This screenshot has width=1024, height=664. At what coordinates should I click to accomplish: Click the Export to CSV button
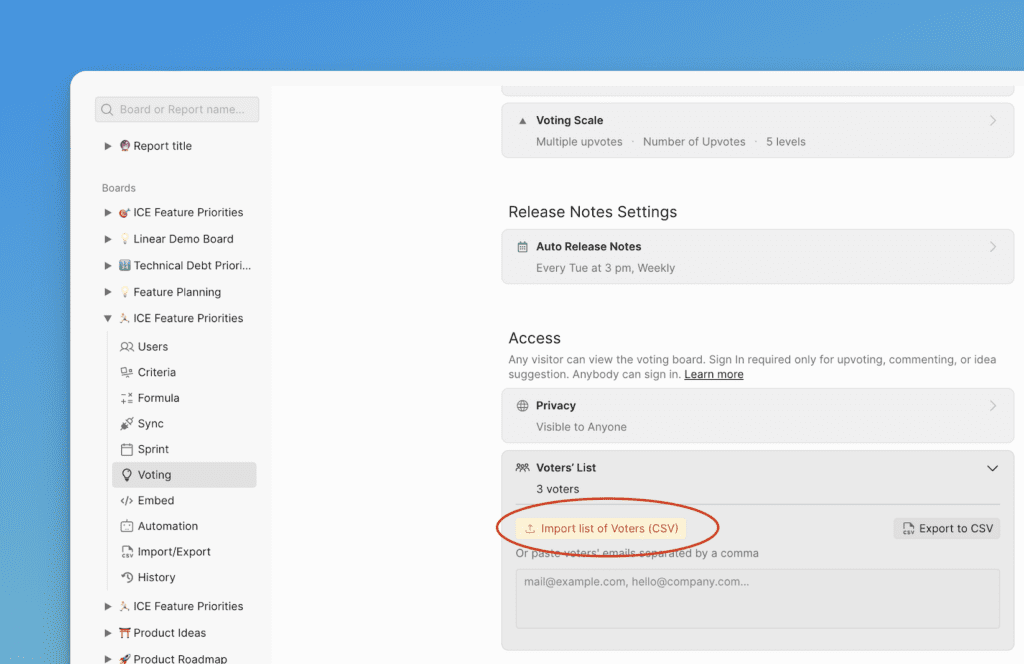[946, 528]
